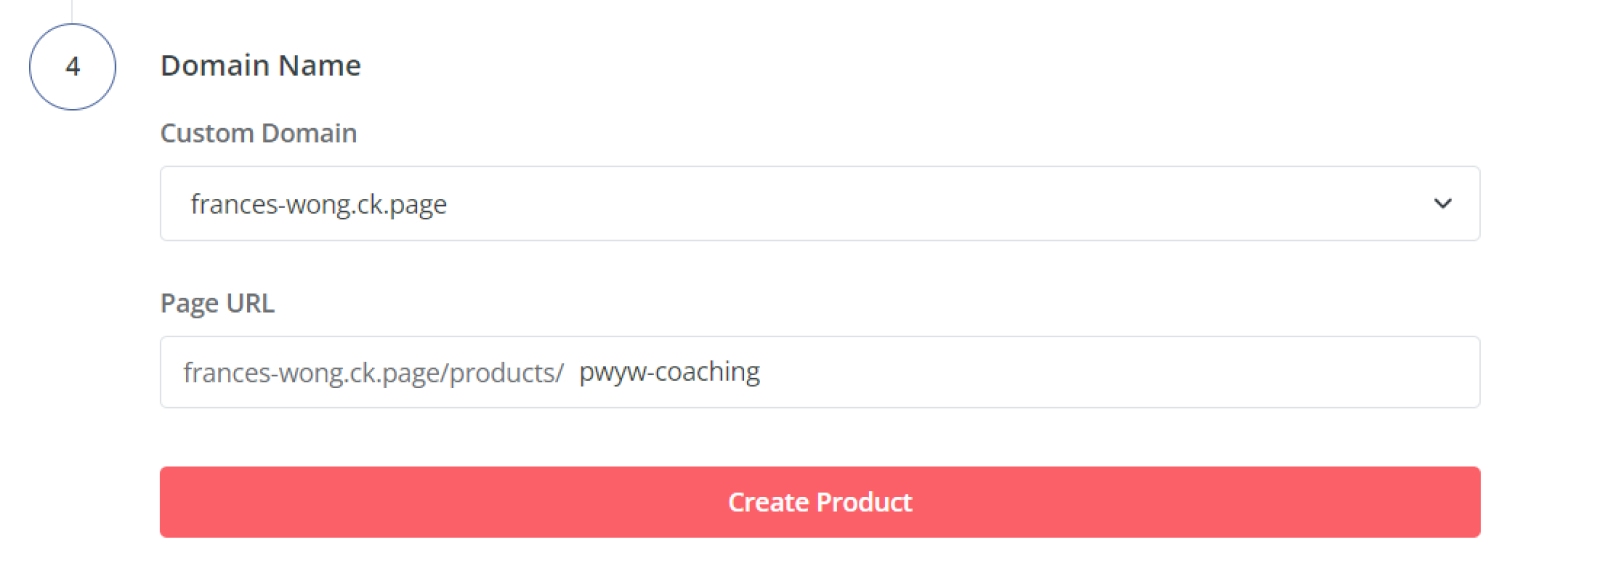Screen dimensions: 1600x584
Task: Click the chevron arrow in Custom Domain
Action: click(1442, 204)
